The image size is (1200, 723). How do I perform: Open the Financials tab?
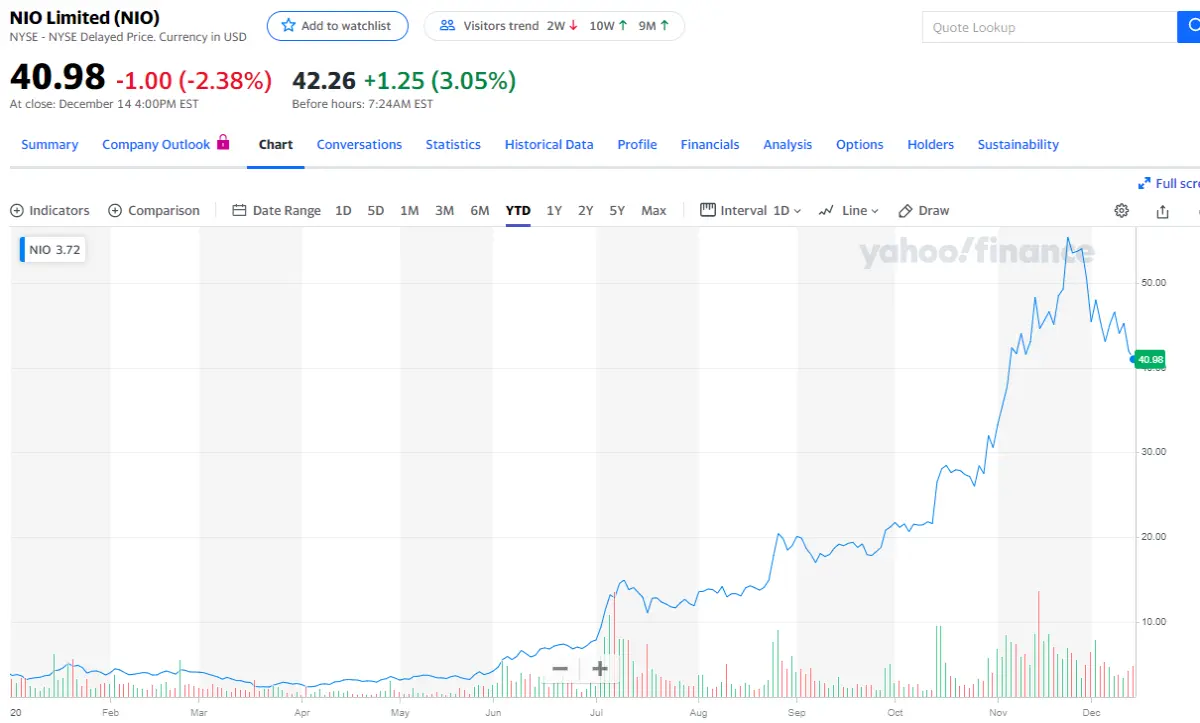[x=710, y=145]
